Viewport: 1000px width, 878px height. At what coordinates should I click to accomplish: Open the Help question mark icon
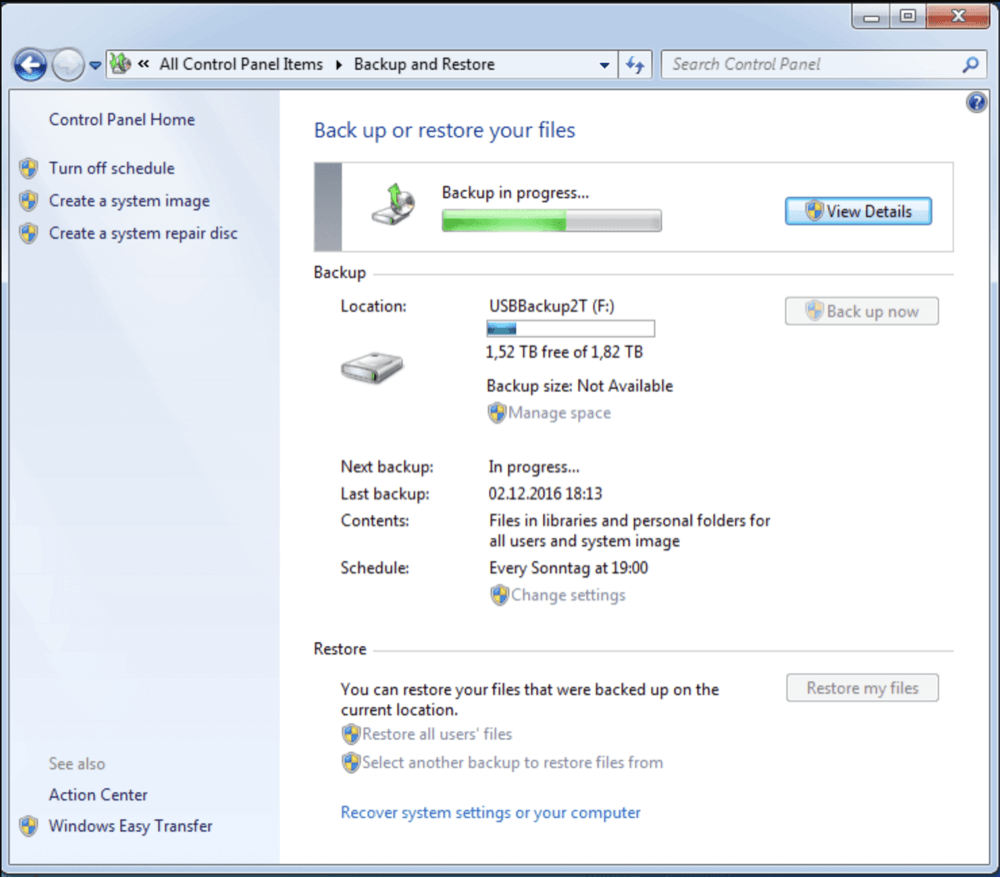tap(976, 101)
